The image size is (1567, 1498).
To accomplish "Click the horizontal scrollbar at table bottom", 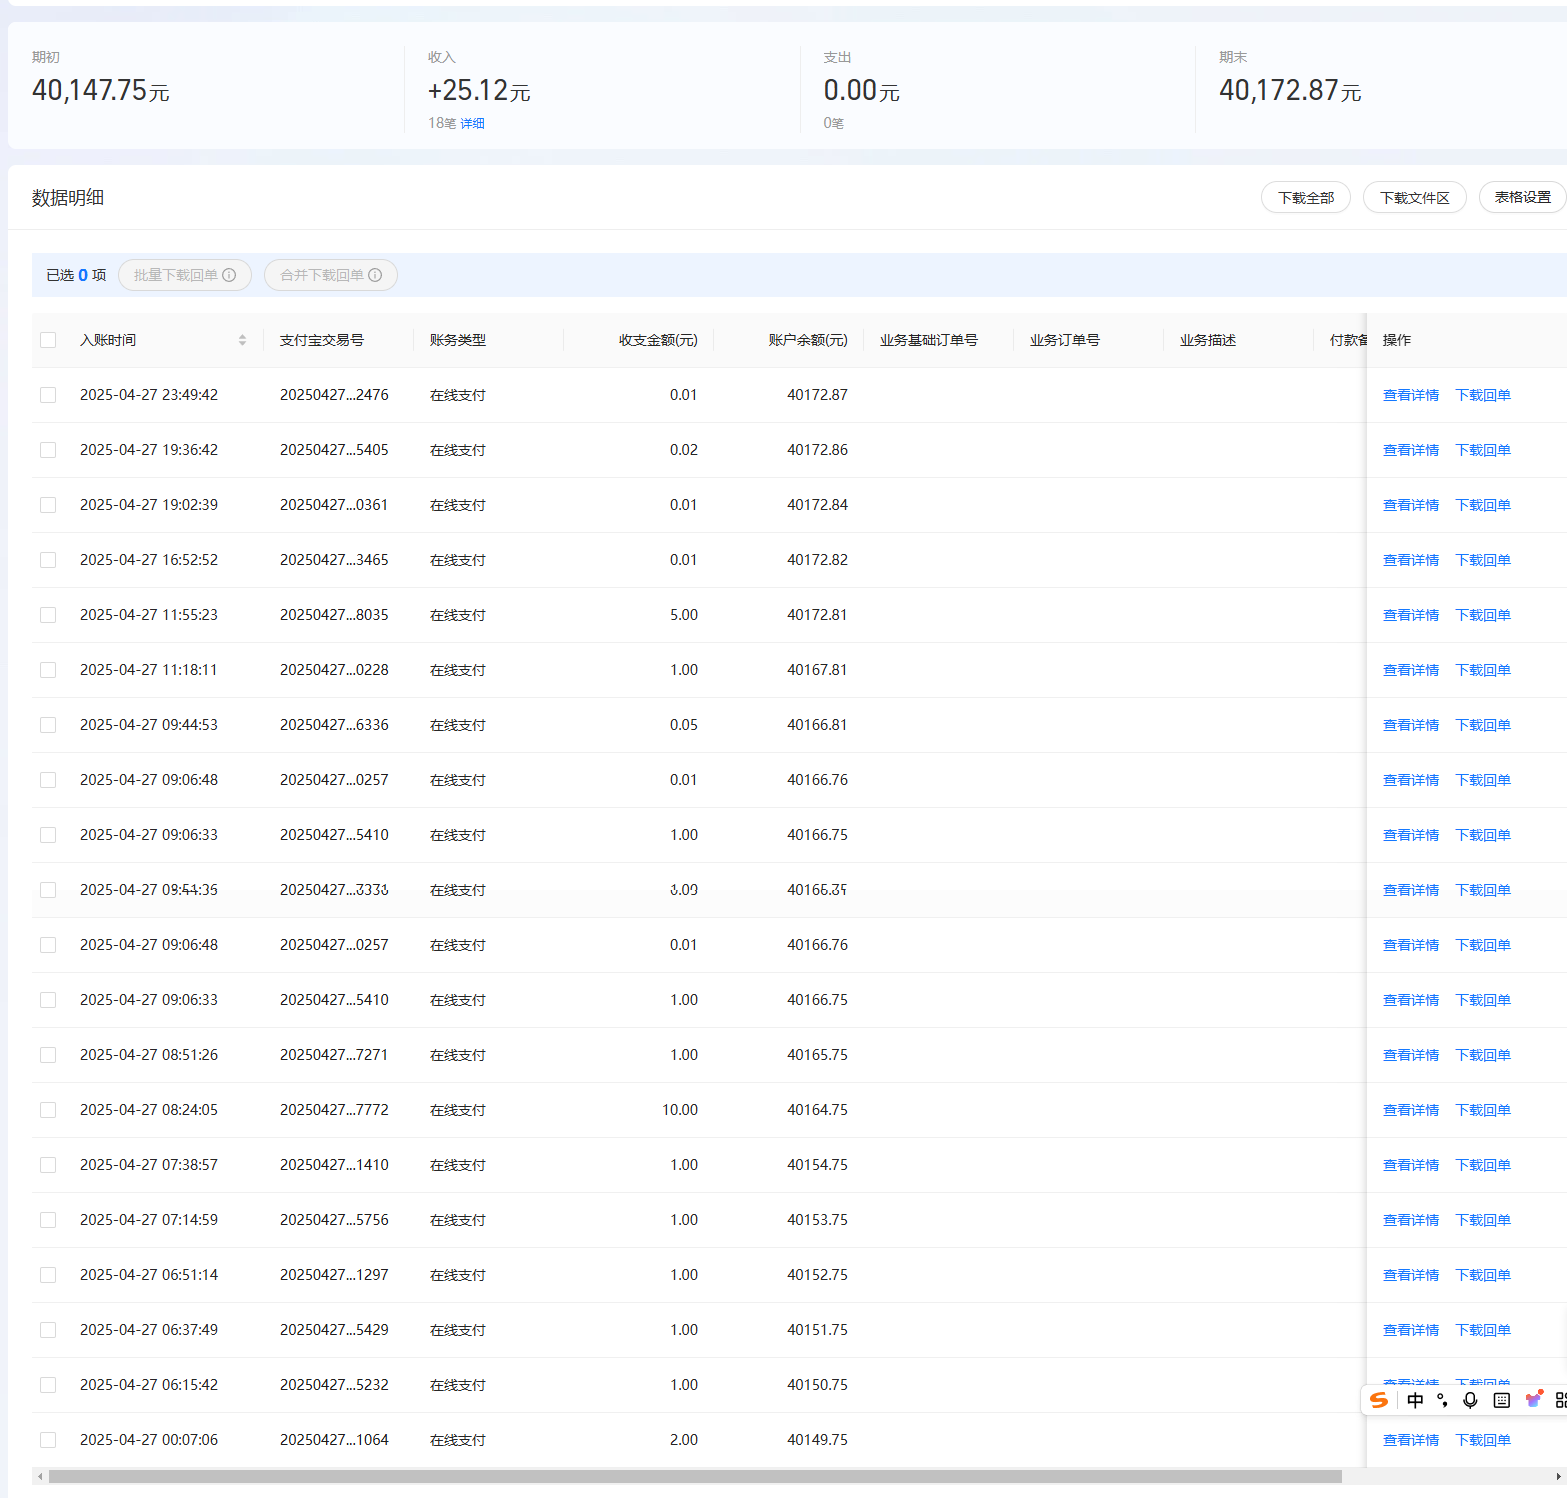I will point(695,1476).
